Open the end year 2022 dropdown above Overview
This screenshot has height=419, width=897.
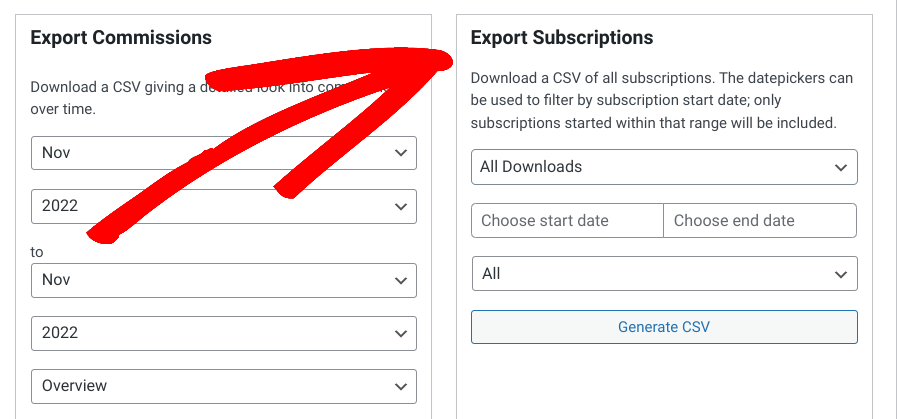tap(224, 333)
